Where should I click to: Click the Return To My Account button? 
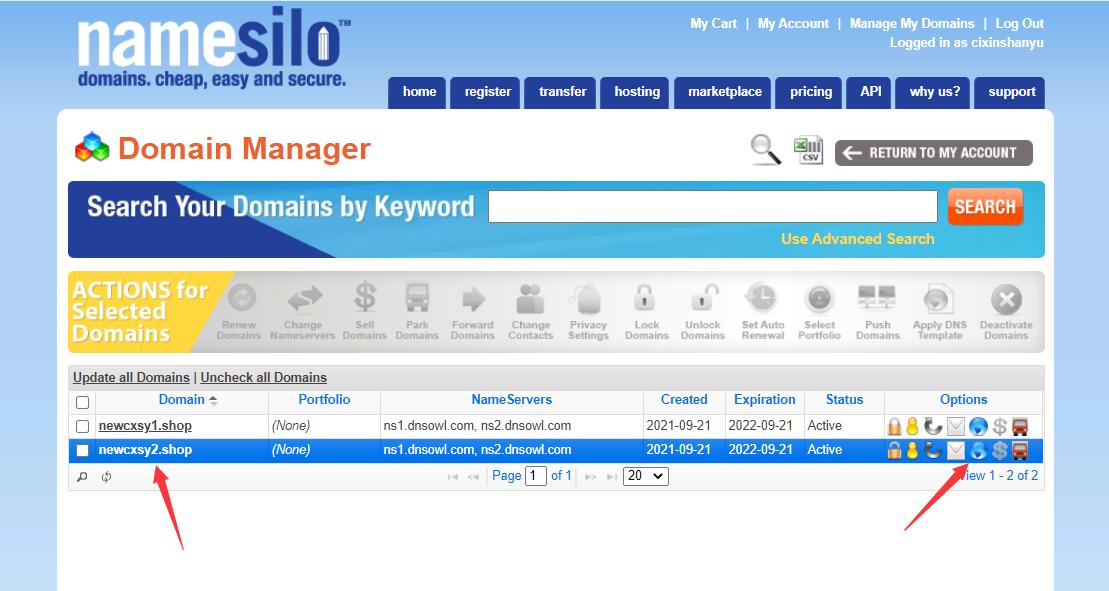point(934,153)
